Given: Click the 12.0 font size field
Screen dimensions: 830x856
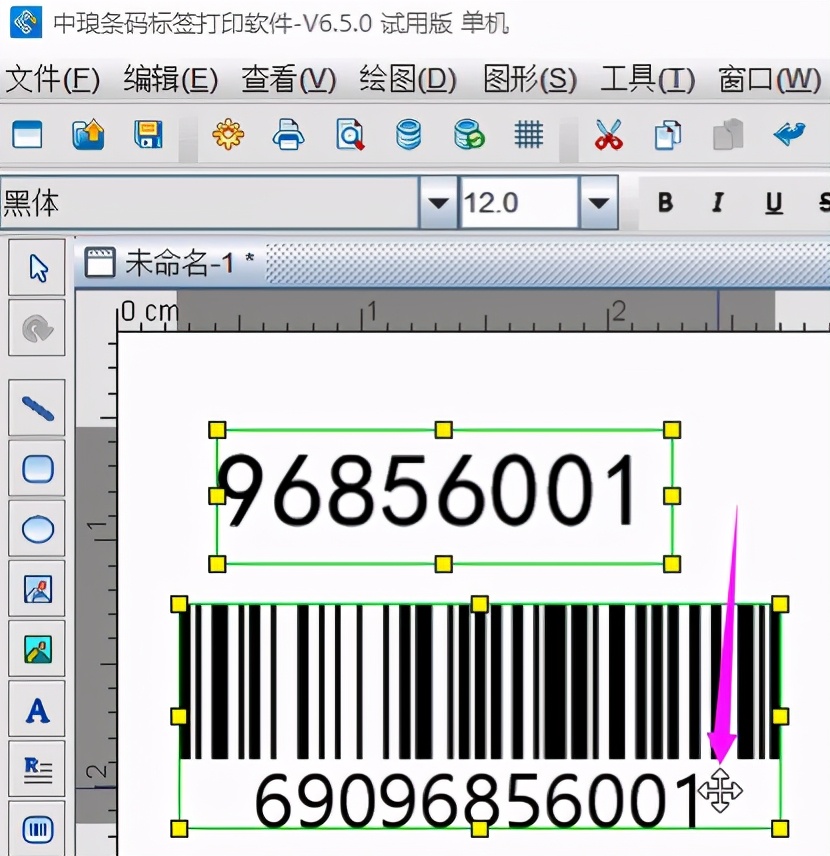Looking at the screenshot, I should coord(519,203).
